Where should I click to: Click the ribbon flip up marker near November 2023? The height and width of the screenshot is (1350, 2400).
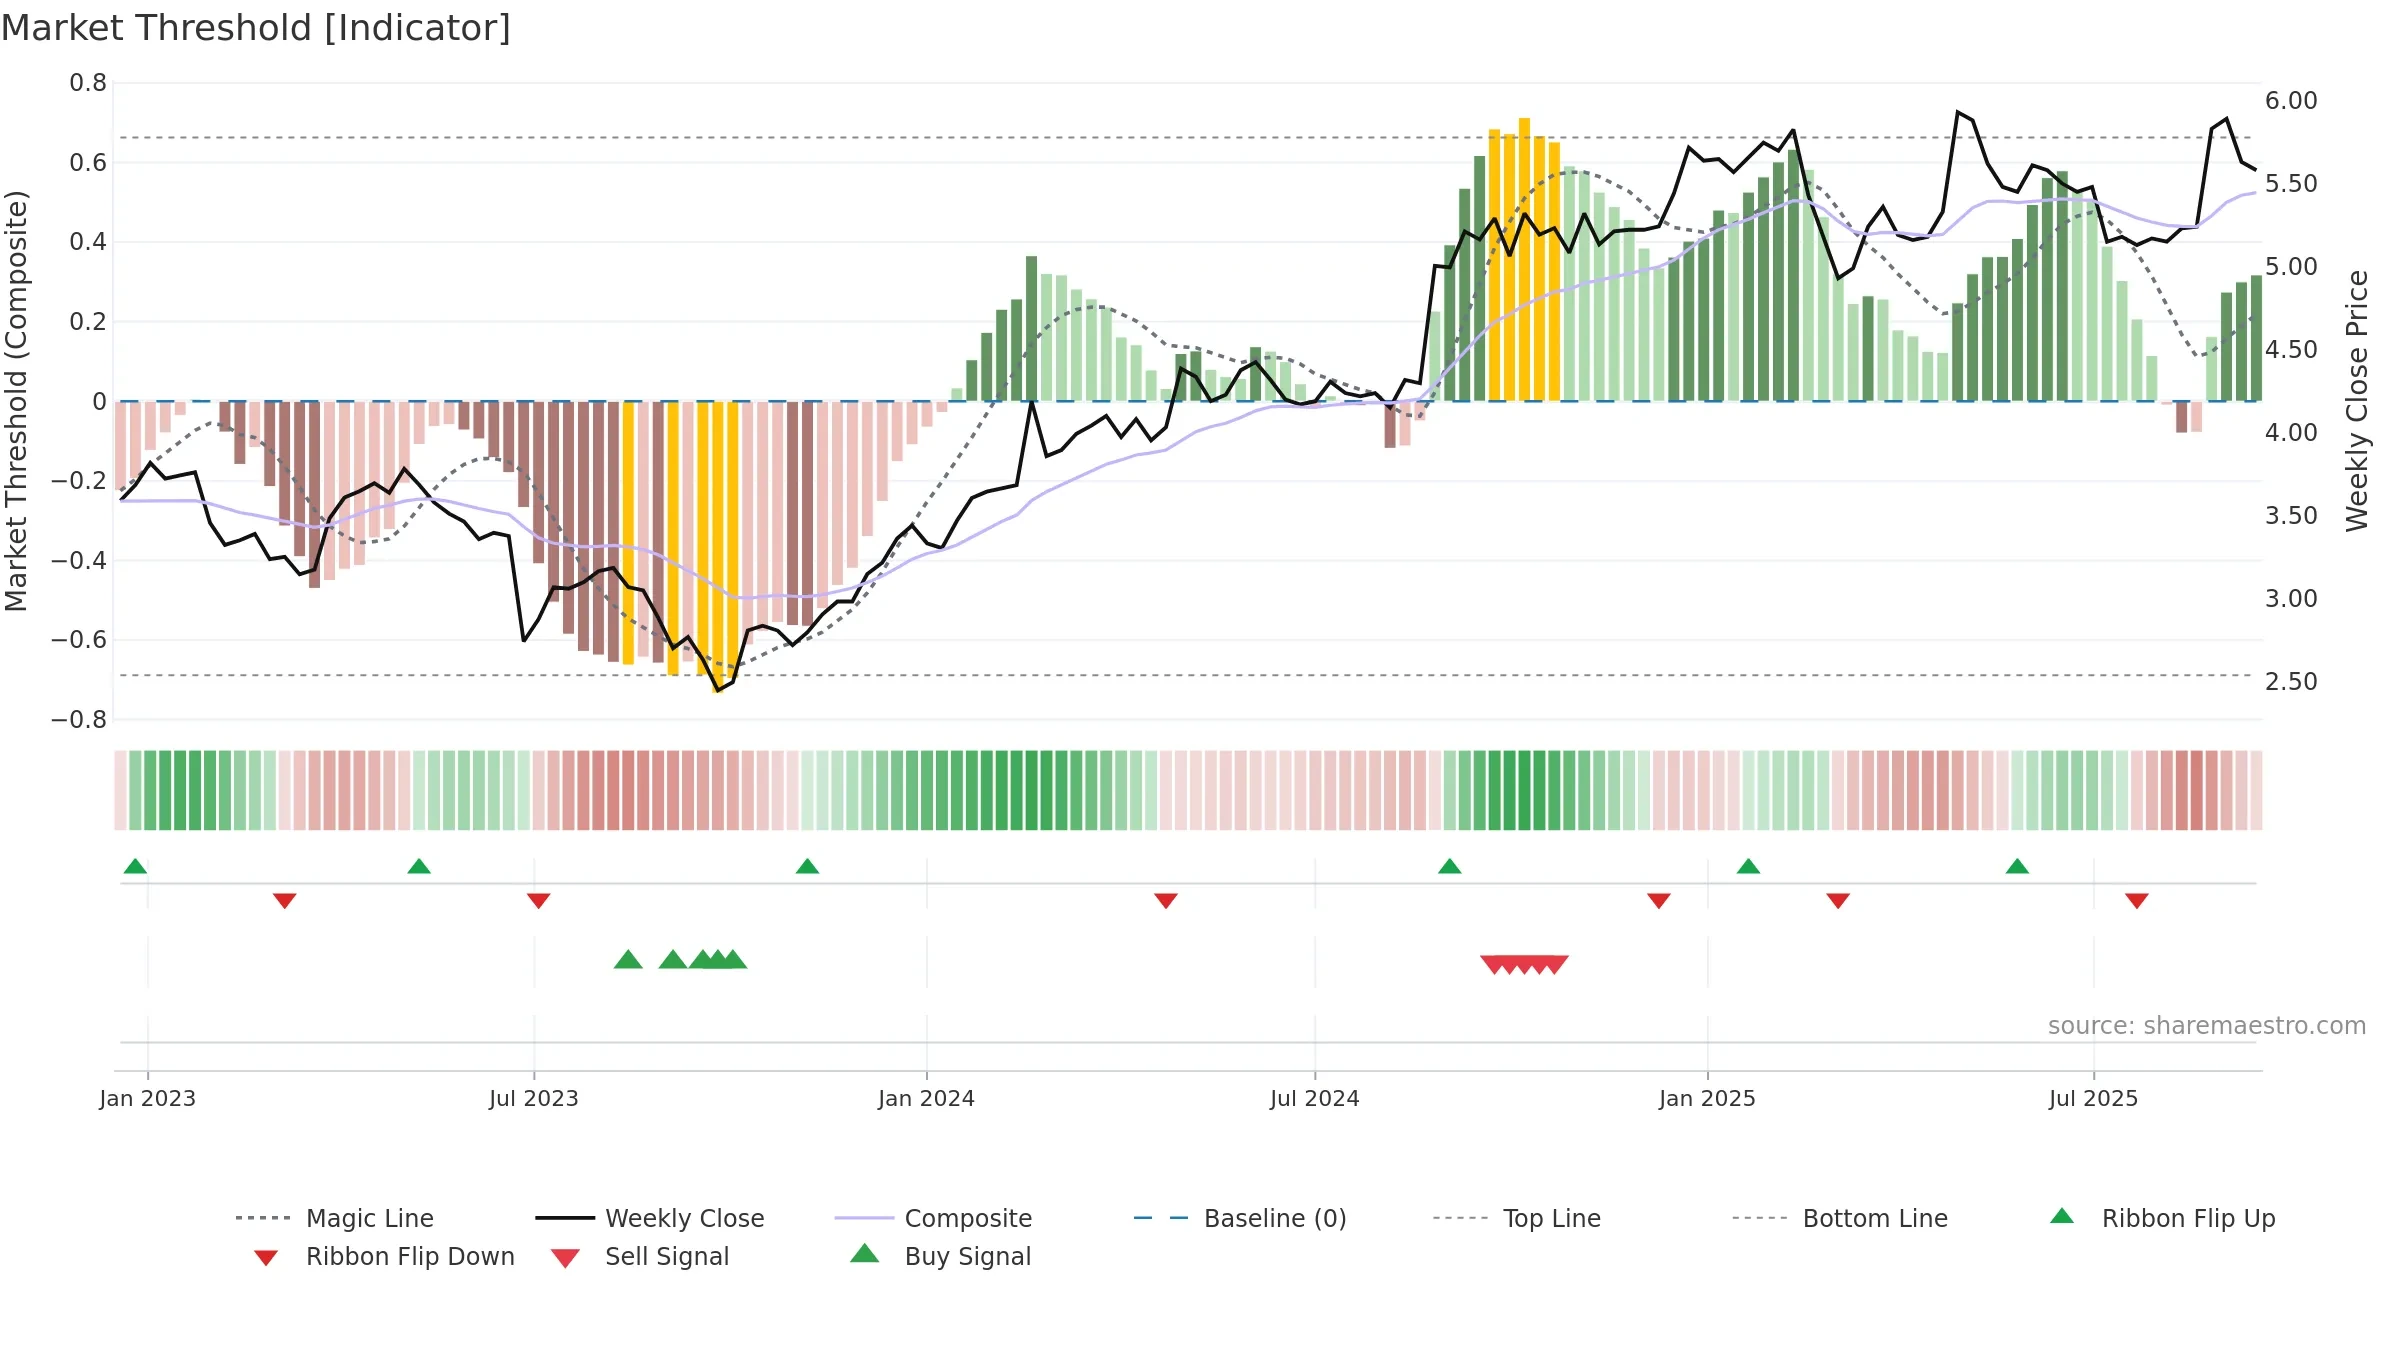pyautogui.click(x=807, y=866)
